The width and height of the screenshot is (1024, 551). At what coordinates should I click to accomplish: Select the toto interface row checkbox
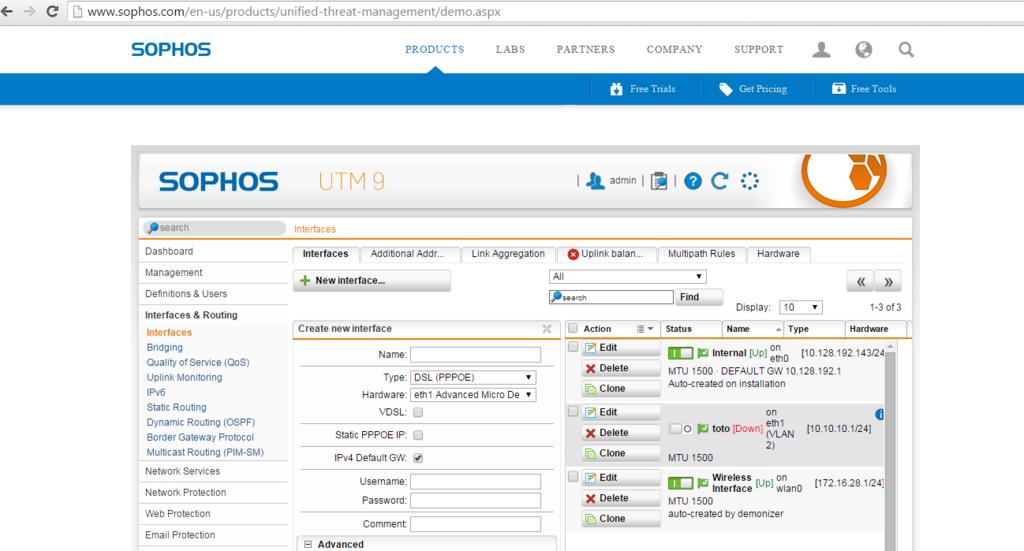pyautogui.click(x=573, y=411)
